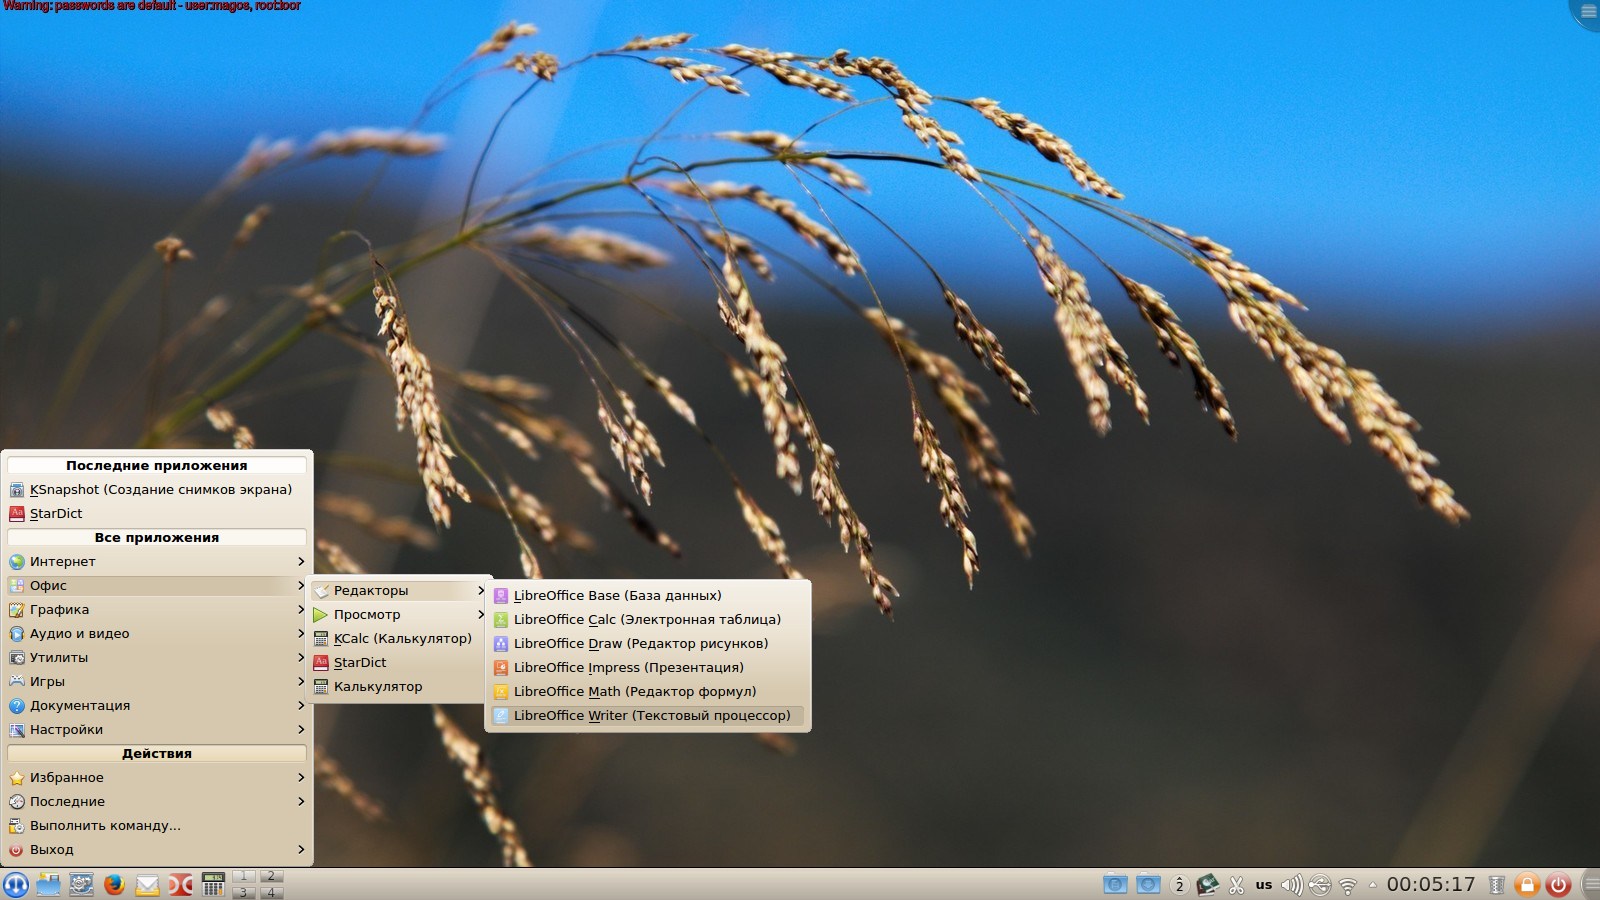The image size is (1600, 900).
Task: Switch to virtual desktop 1
Action: (x=244, y=877)
